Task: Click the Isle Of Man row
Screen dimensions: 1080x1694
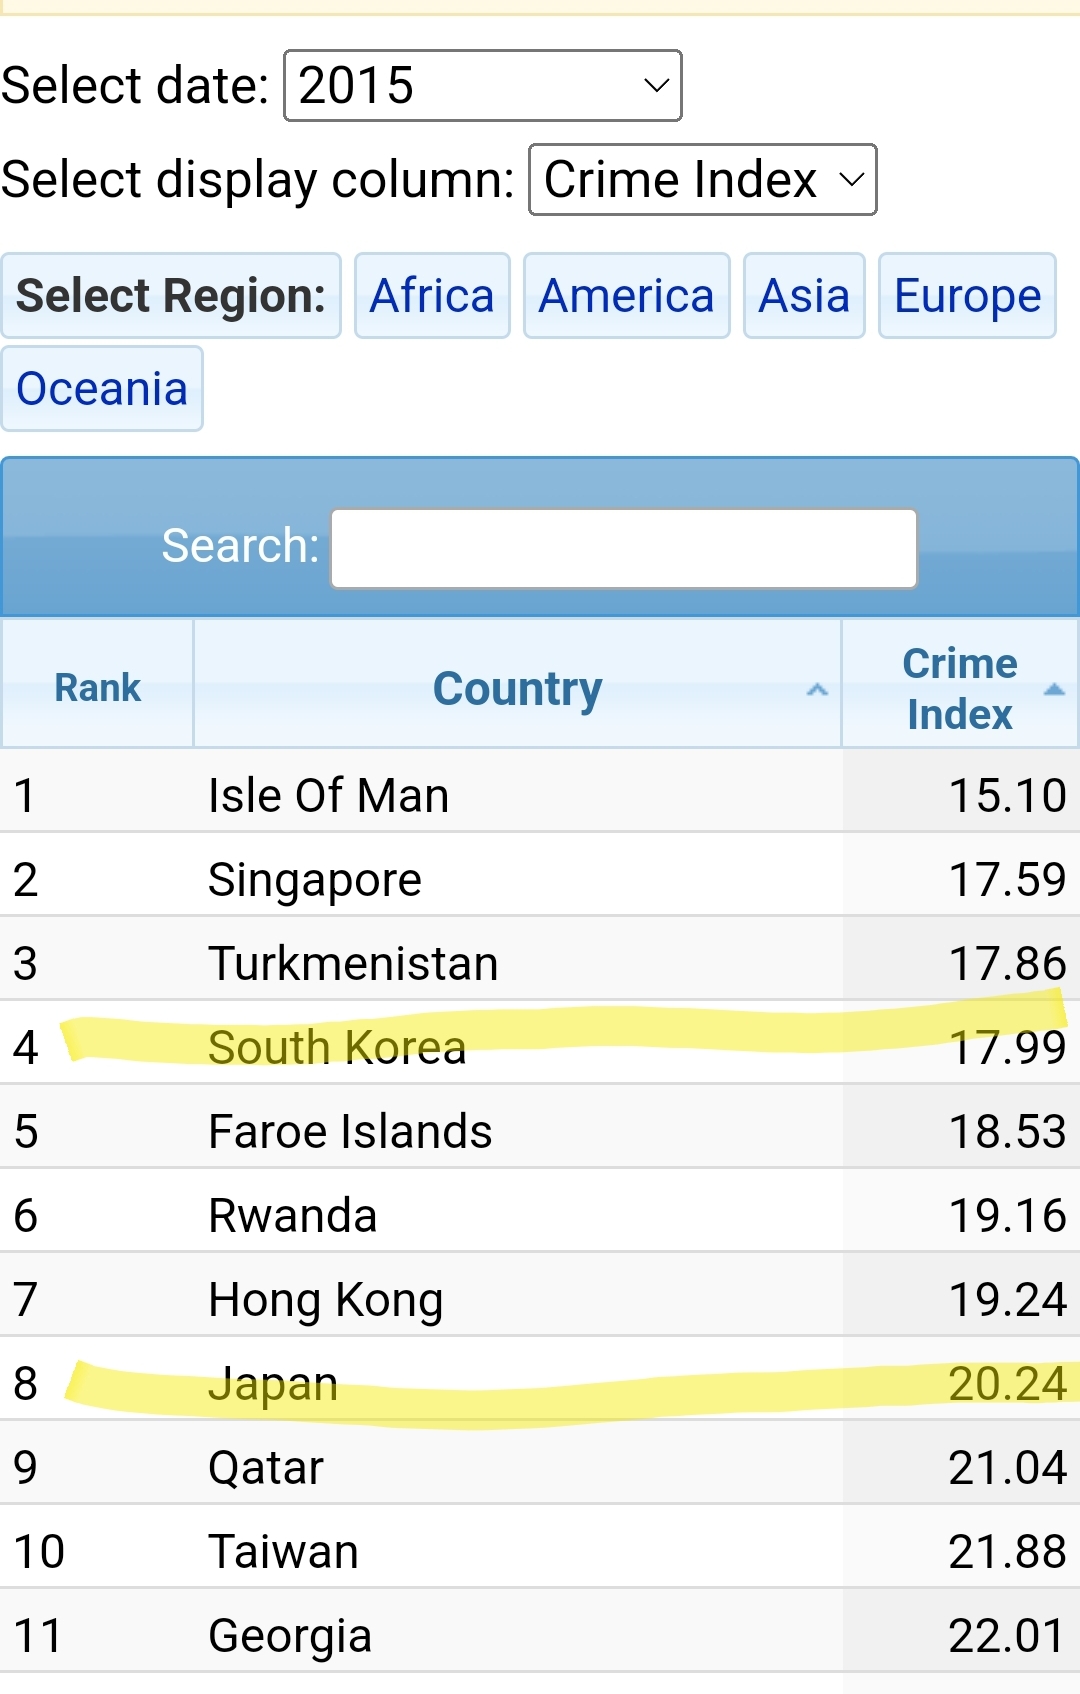Action: coord(540,795)
